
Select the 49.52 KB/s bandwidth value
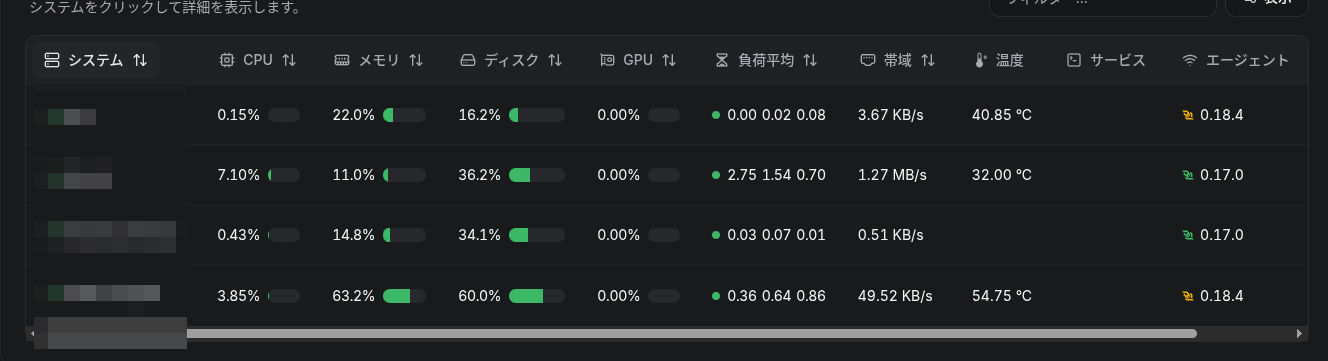click(895, 296)
